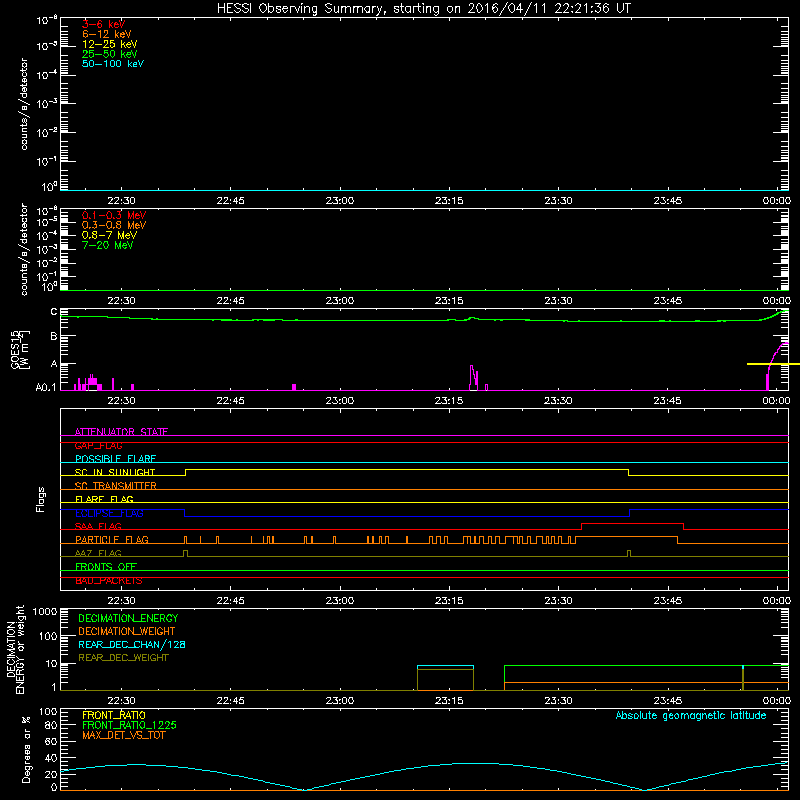800x800 pixels.
Task: Click the cyan 50-100 keV legend label
Action: point(113,64)
